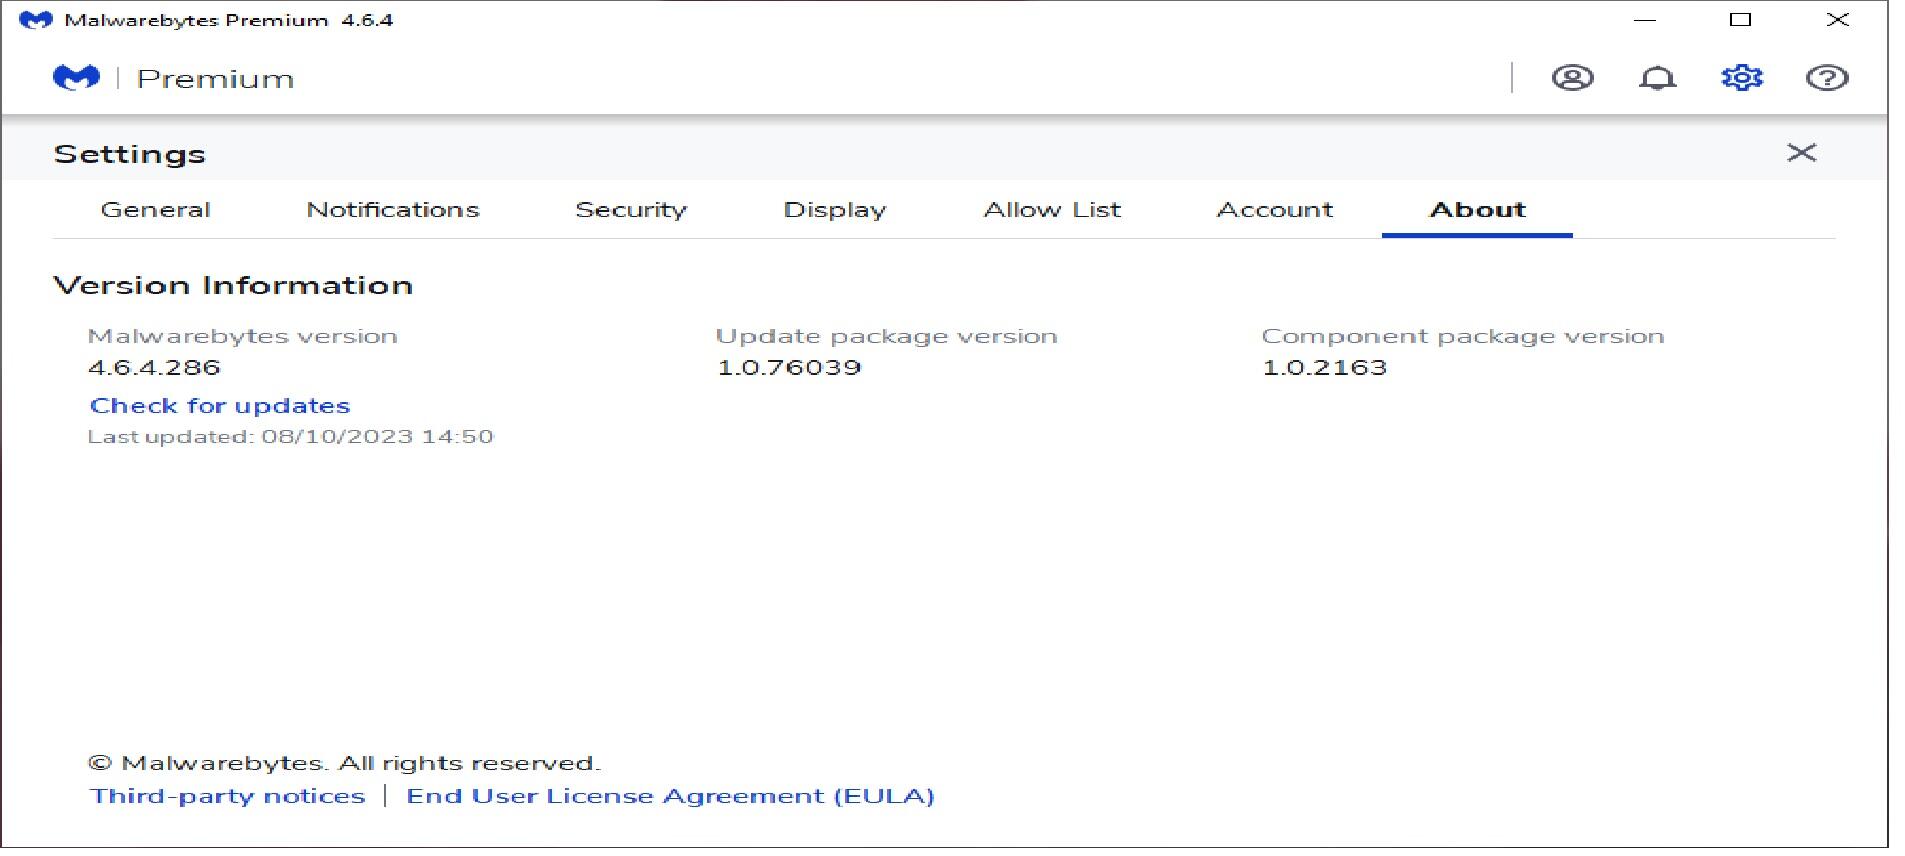Open the notifications bell icon
Image resolution: width=1905 pixels, height=856 pixels.
[1657, 78]
